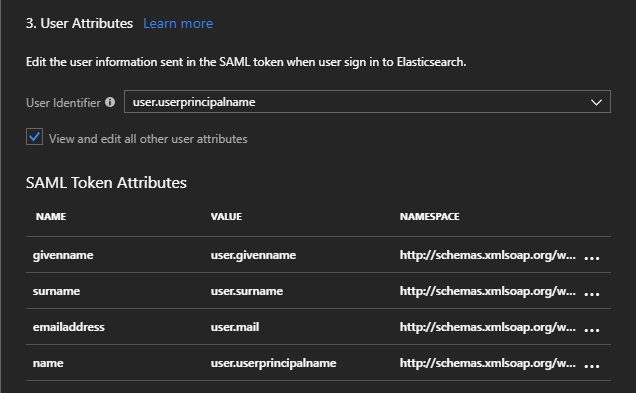Click the NAME column header
The height and width of the screenshot is (393, 636).
click(51, 217)
